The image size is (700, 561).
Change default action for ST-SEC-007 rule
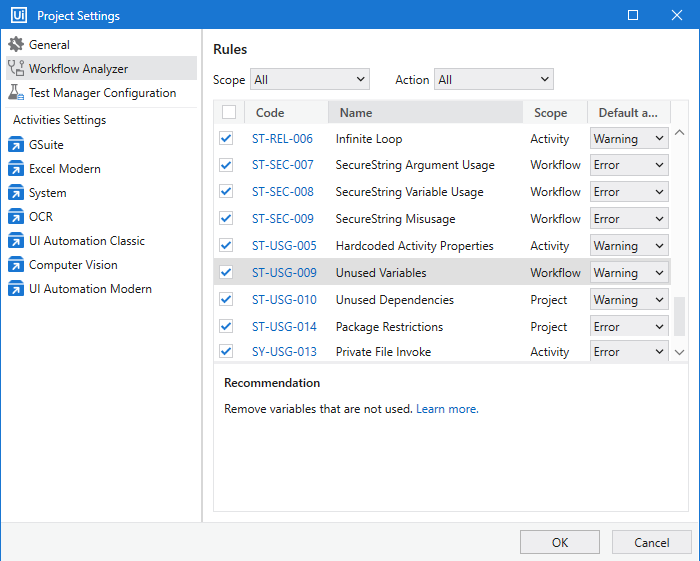[629, 165]
